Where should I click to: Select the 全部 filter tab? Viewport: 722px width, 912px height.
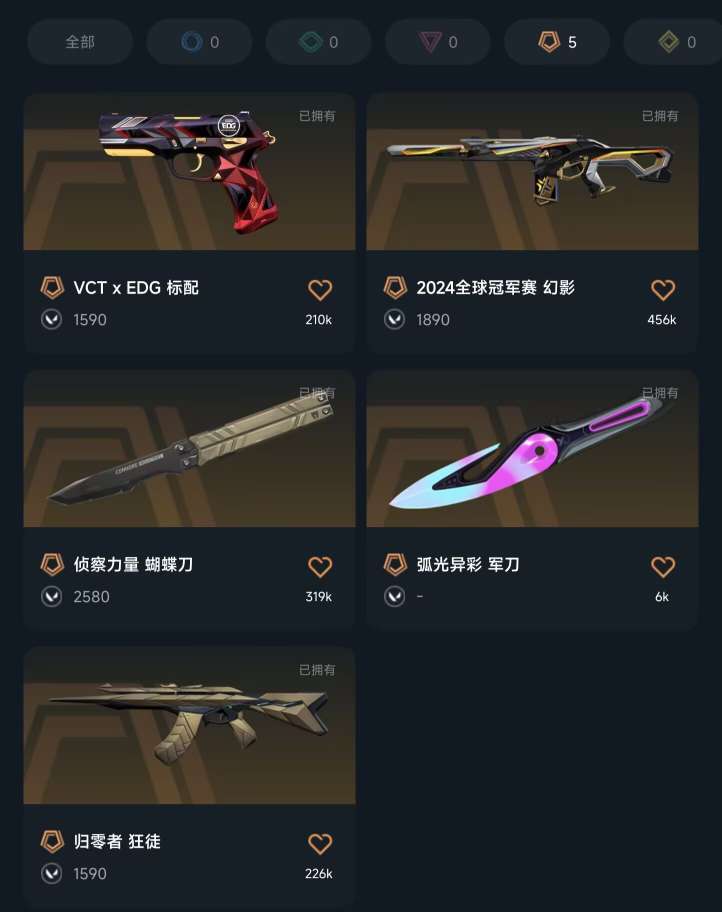pos(80,42)
